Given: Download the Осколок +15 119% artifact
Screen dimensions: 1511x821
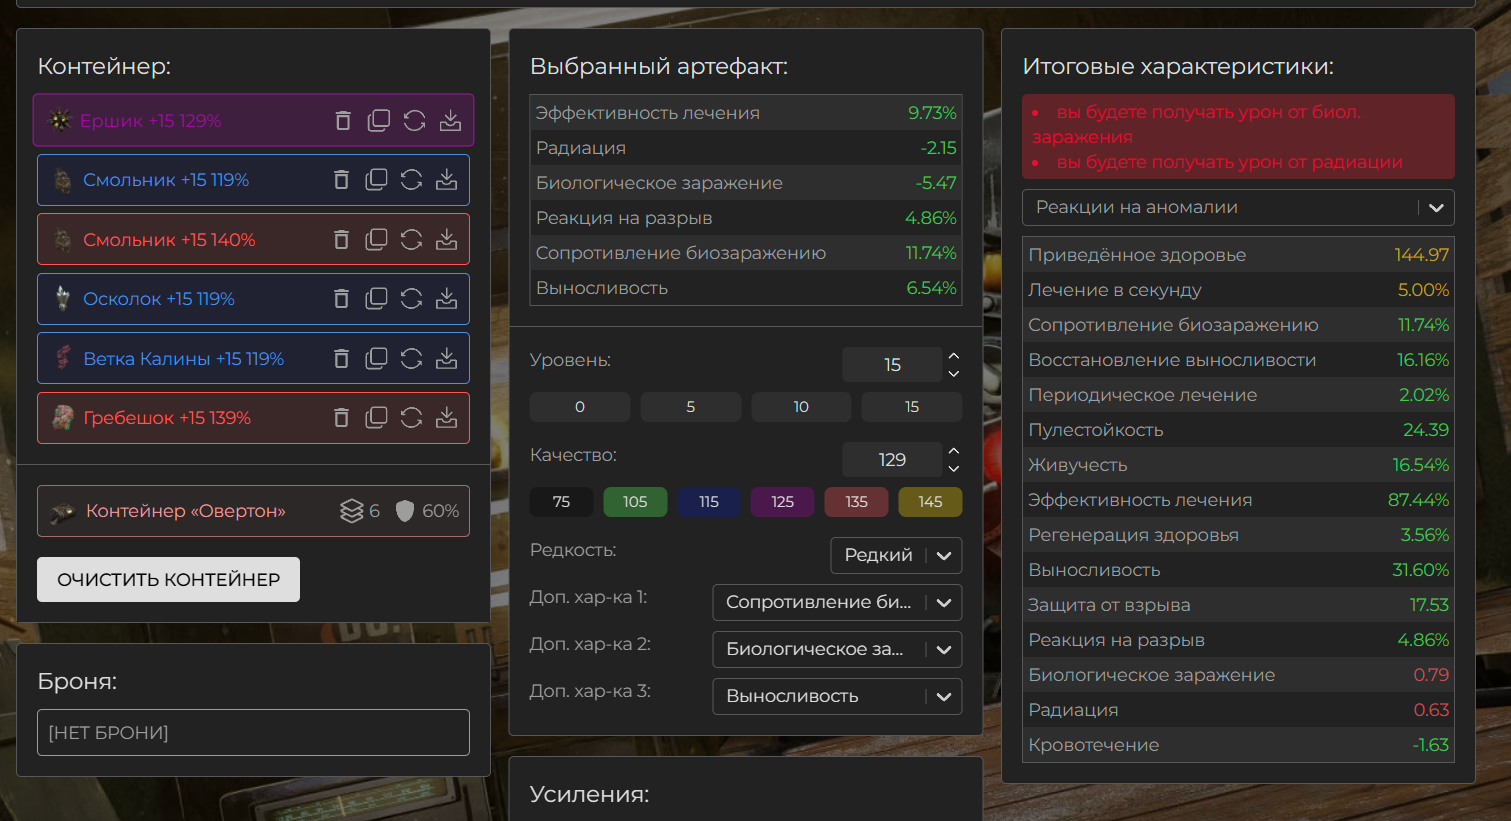Looking at the screenshot, I should [x=446, y=299].
